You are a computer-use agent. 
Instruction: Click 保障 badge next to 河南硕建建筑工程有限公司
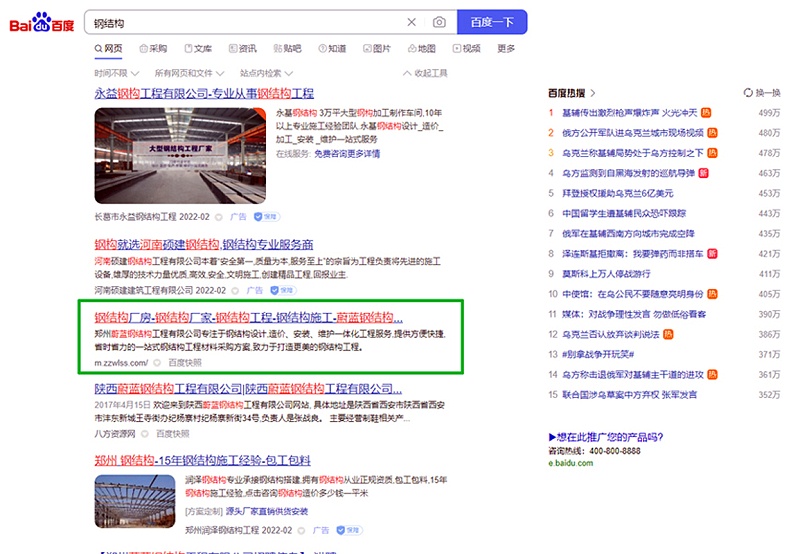click(x=283, y=290)
